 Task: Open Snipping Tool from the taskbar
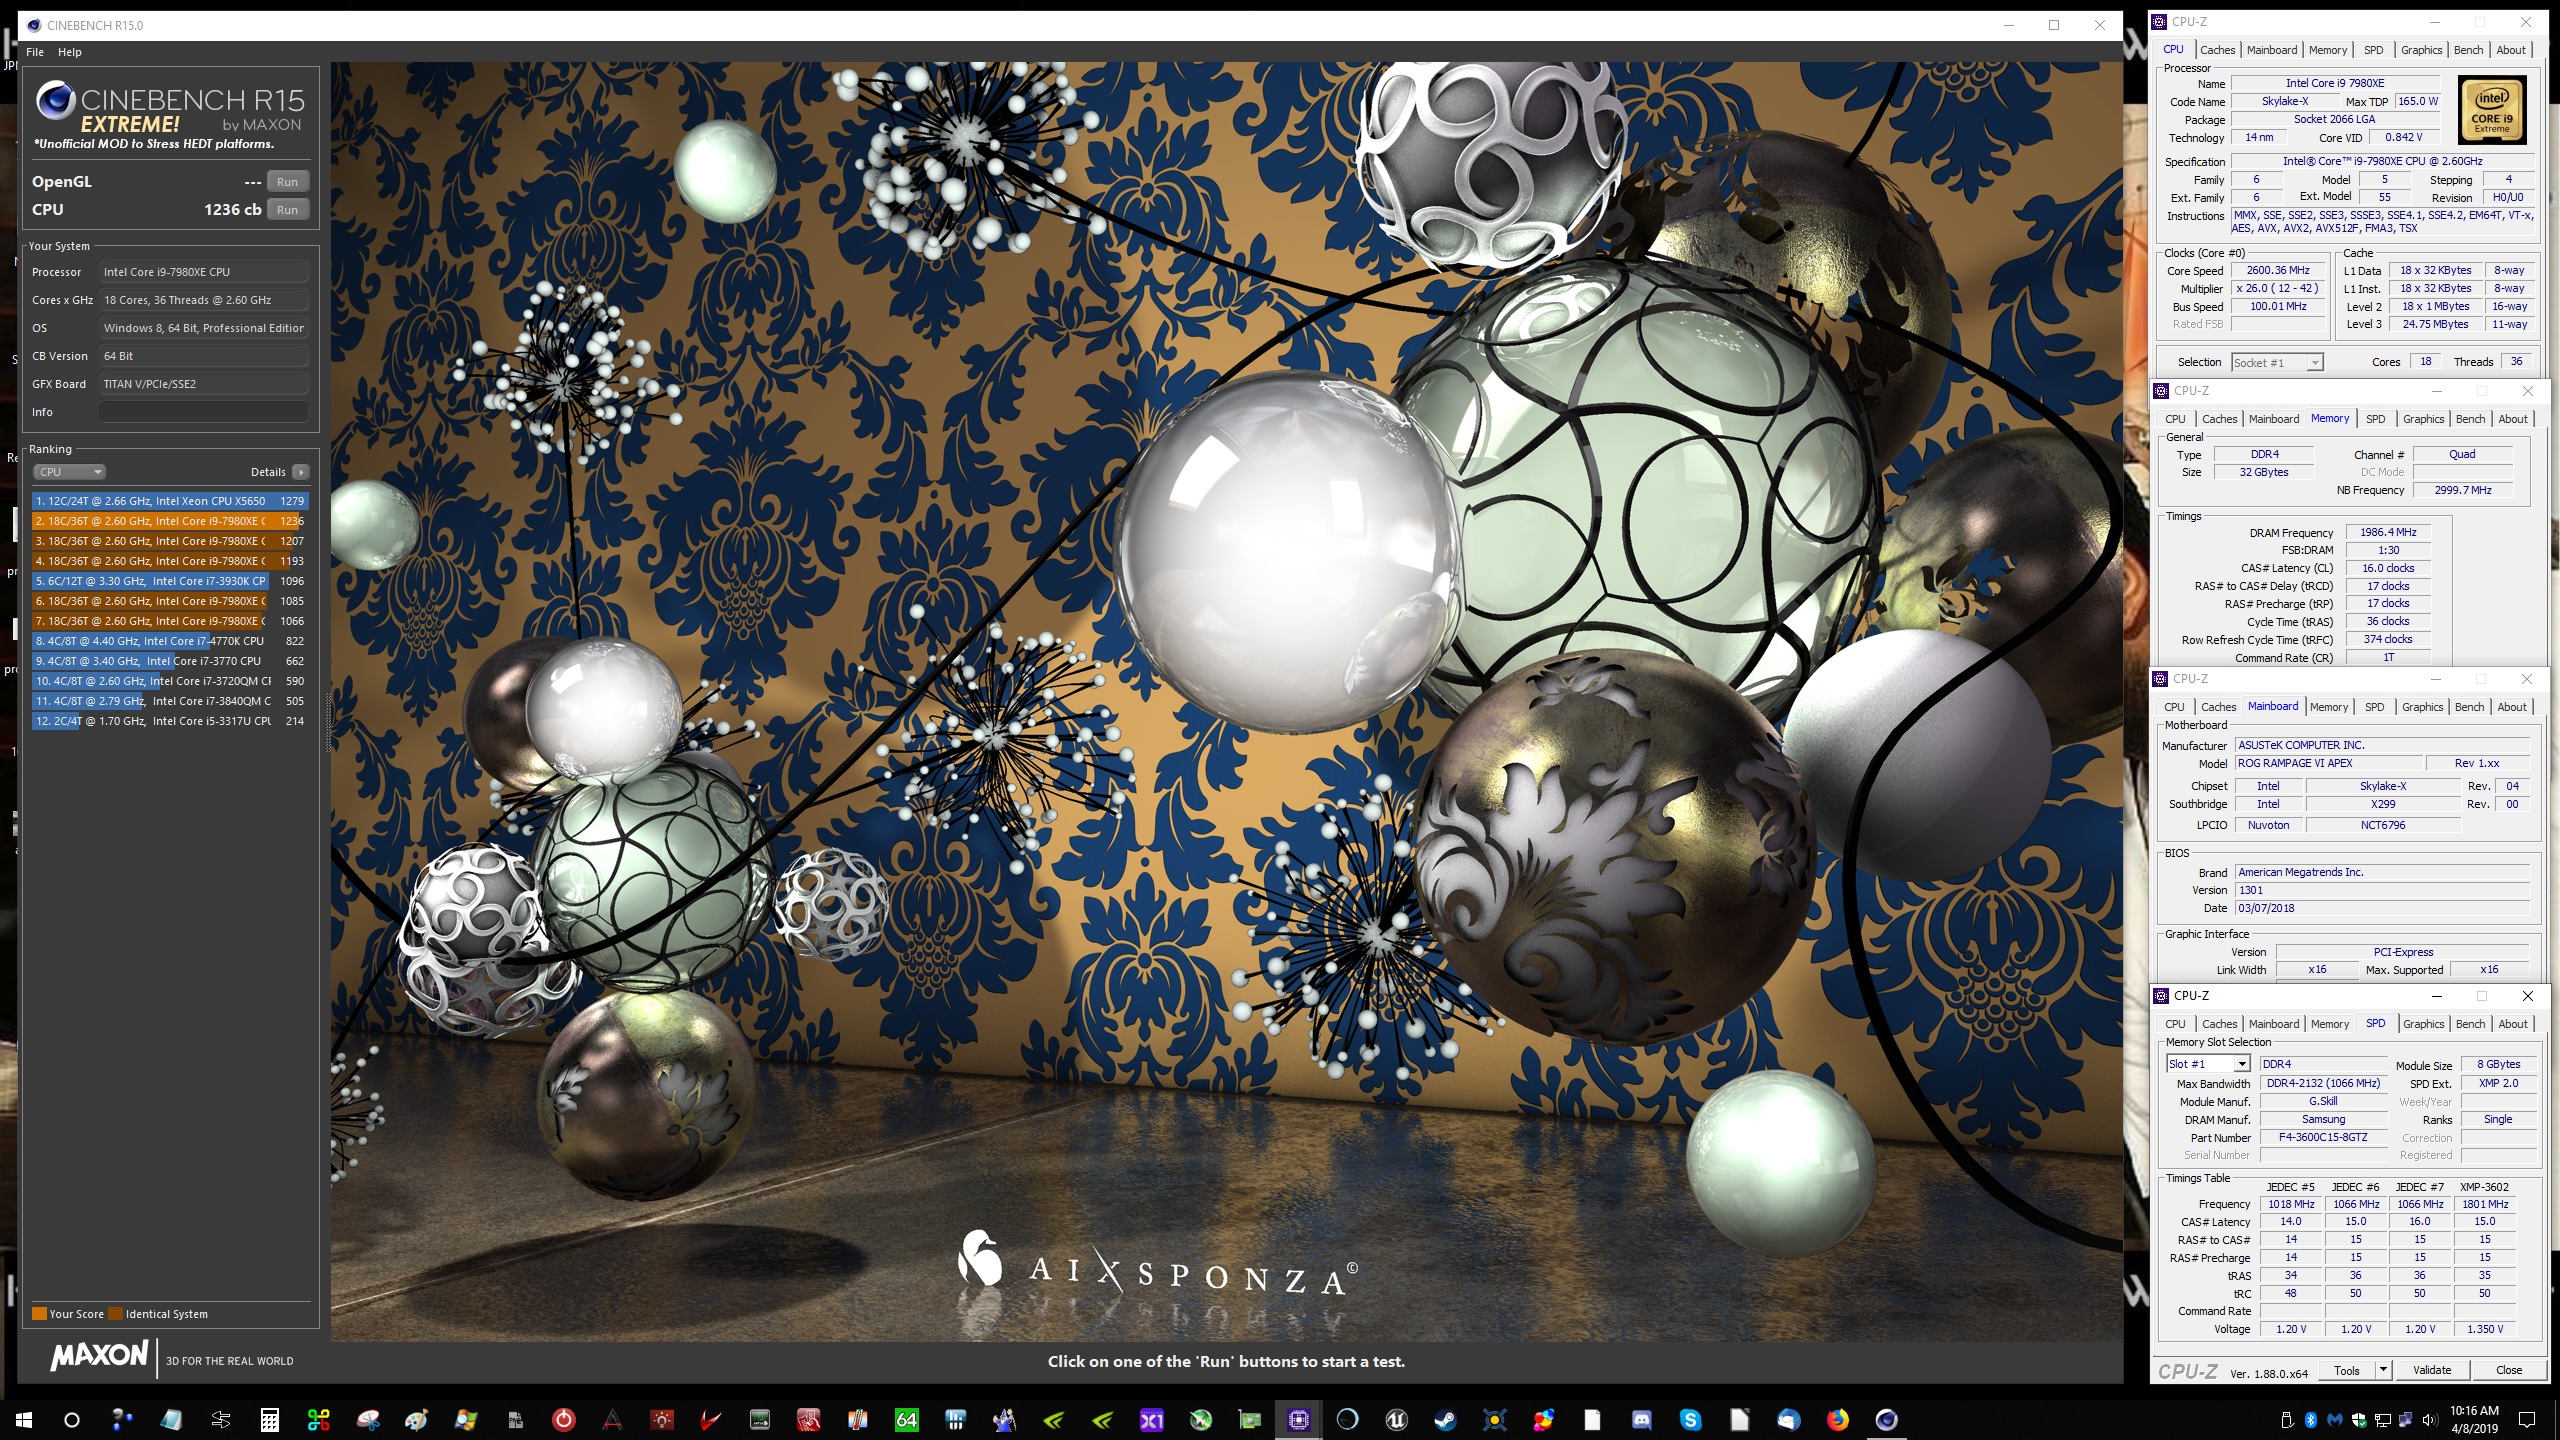point(367,1419)
